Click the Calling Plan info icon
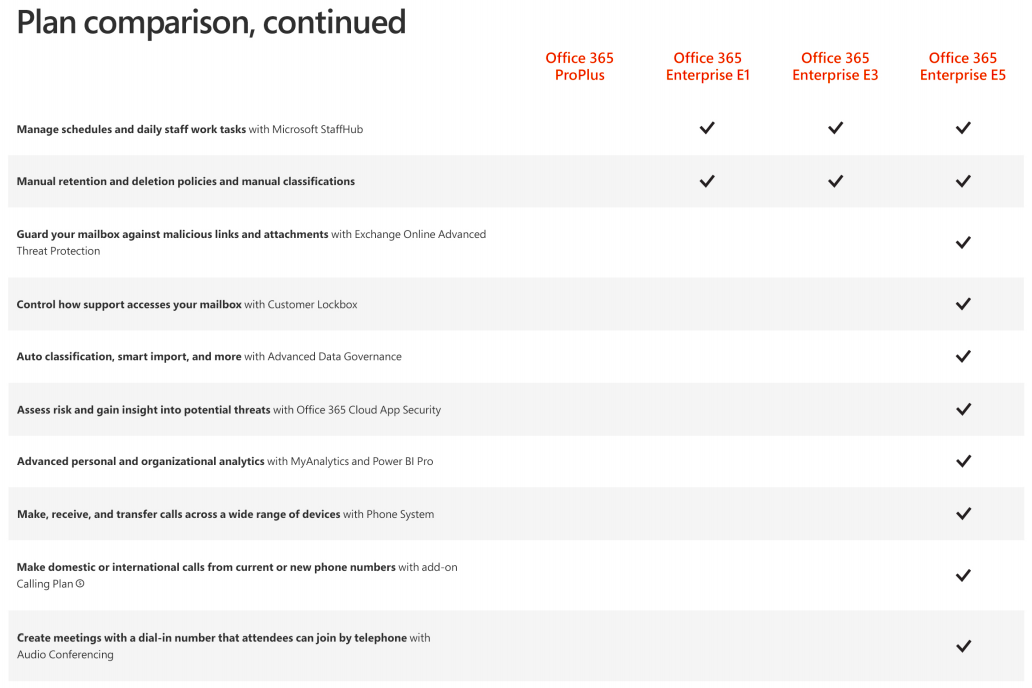The width and height of the screenshot is (1032, 688). click(x=80, y=583)
